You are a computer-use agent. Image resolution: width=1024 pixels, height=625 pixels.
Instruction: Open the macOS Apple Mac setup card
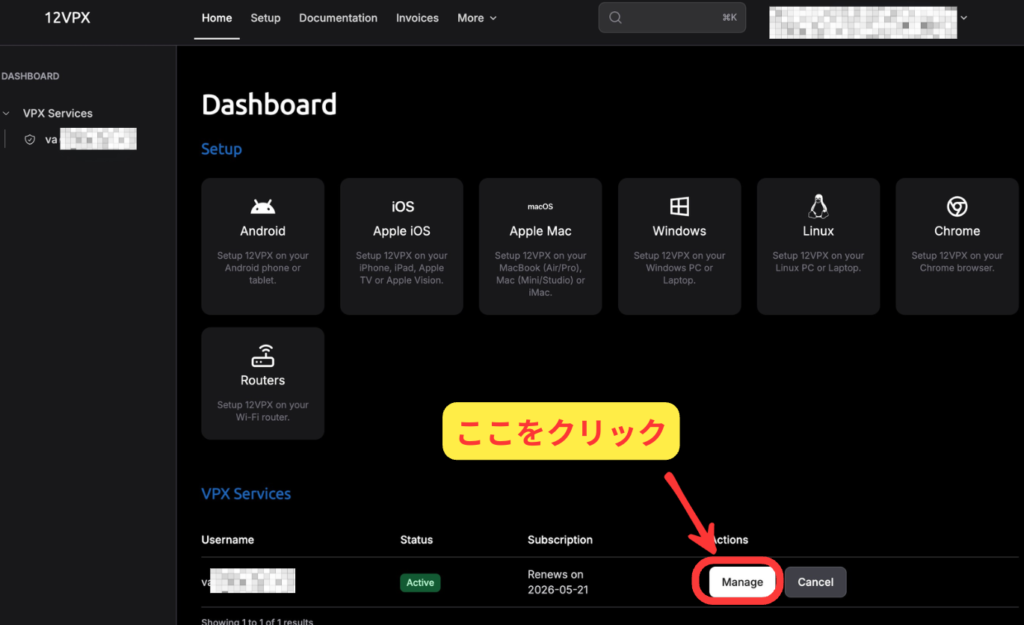coord(540,246)
